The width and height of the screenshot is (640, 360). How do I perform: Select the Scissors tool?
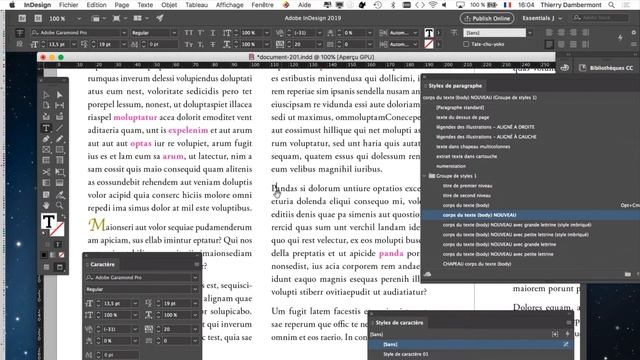[47, 172]
